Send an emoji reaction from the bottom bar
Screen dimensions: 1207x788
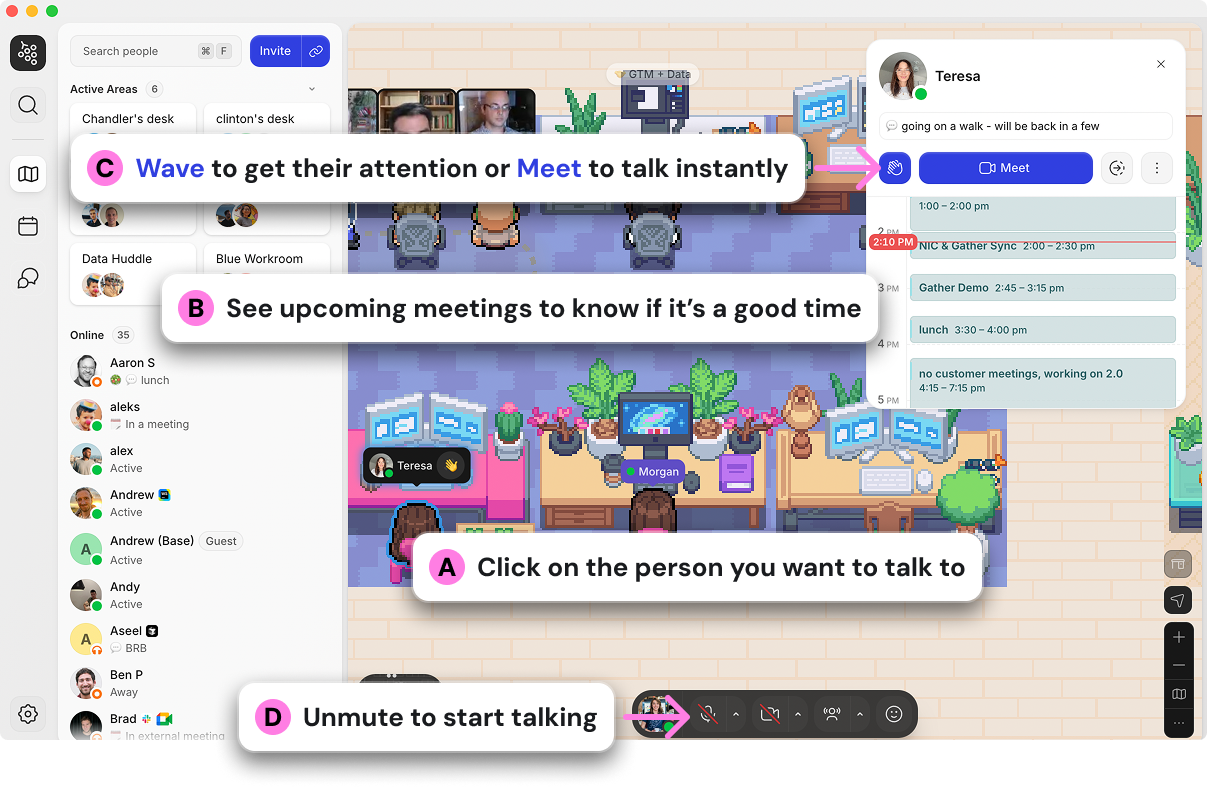tap(895, 714)
